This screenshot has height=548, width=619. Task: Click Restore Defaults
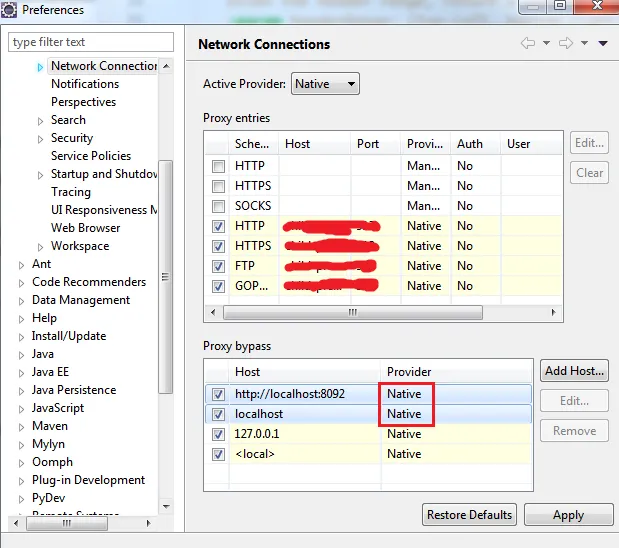pyautogui.click(x=469, y=515)
